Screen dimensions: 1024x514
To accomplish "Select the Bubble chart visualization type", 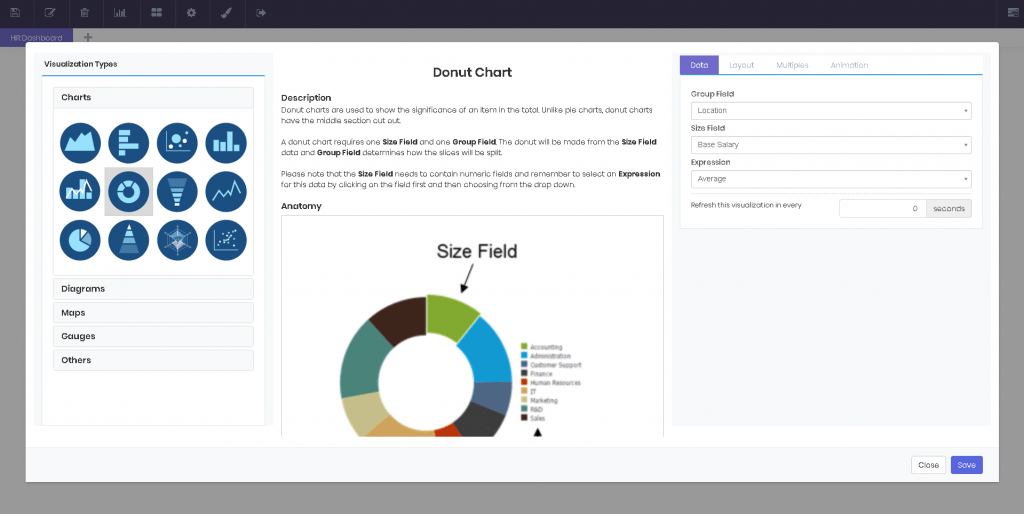I will coord(177,143).
